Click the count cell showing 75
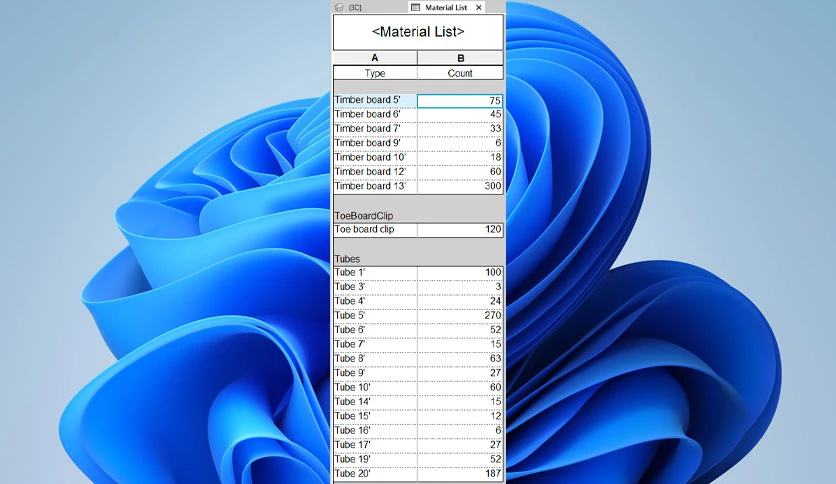This screenshot has width=836, height=484. tap(460, 100)
